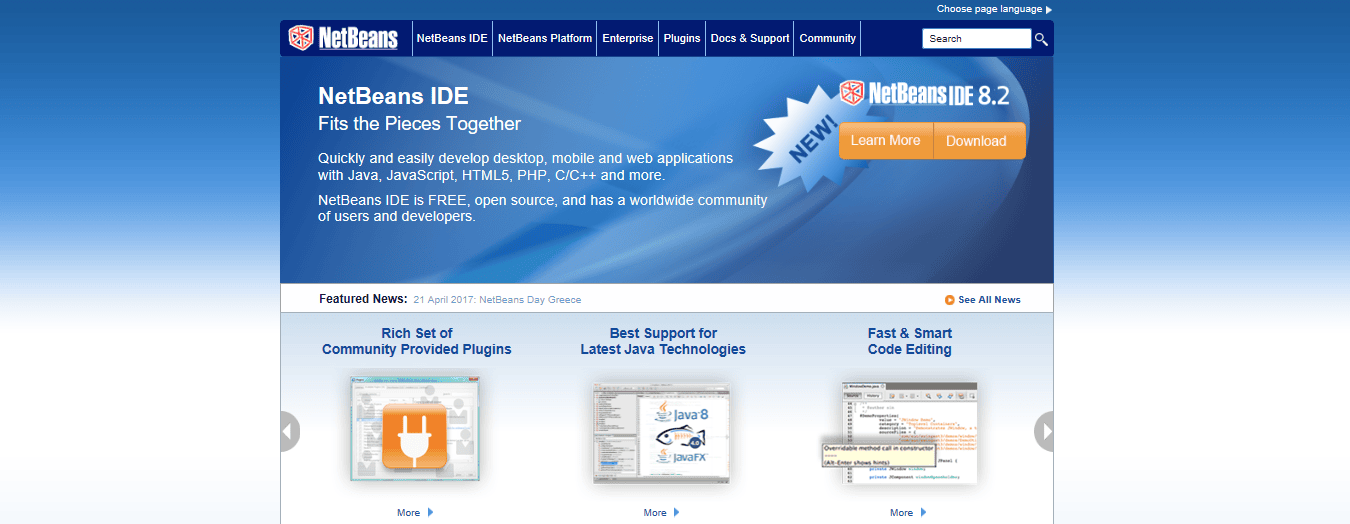Open the NetBeans Day Greece news link

click(x=497, y=300)
